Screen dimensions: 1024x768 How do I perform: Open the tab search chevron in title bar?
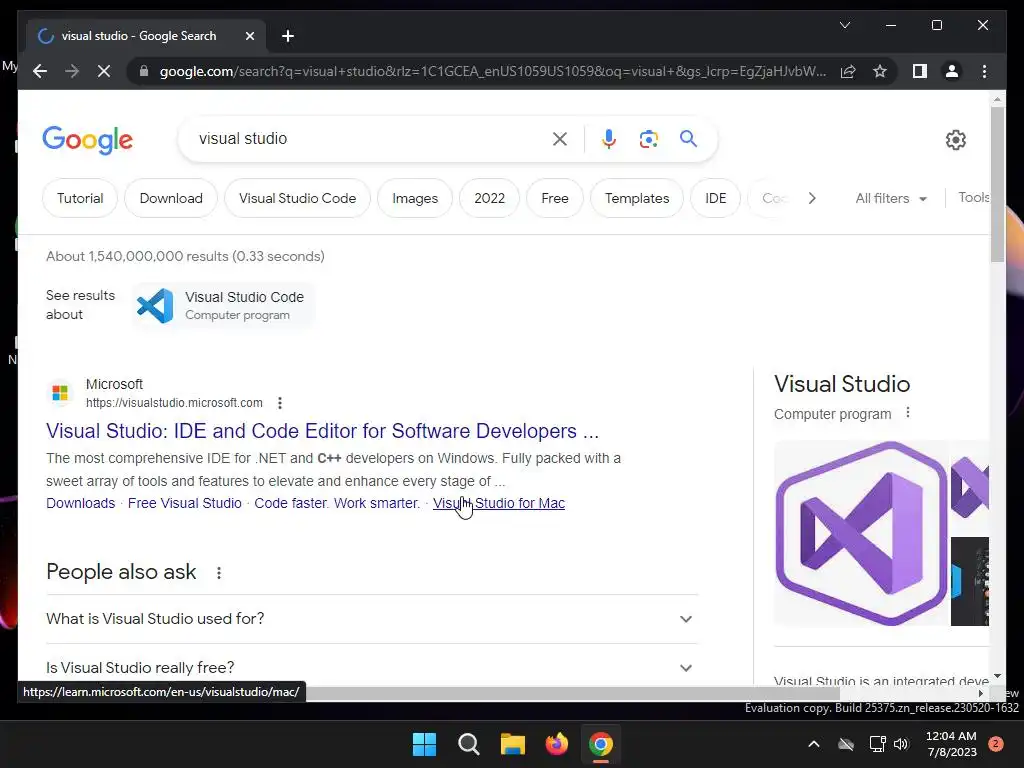pos(844,25)
